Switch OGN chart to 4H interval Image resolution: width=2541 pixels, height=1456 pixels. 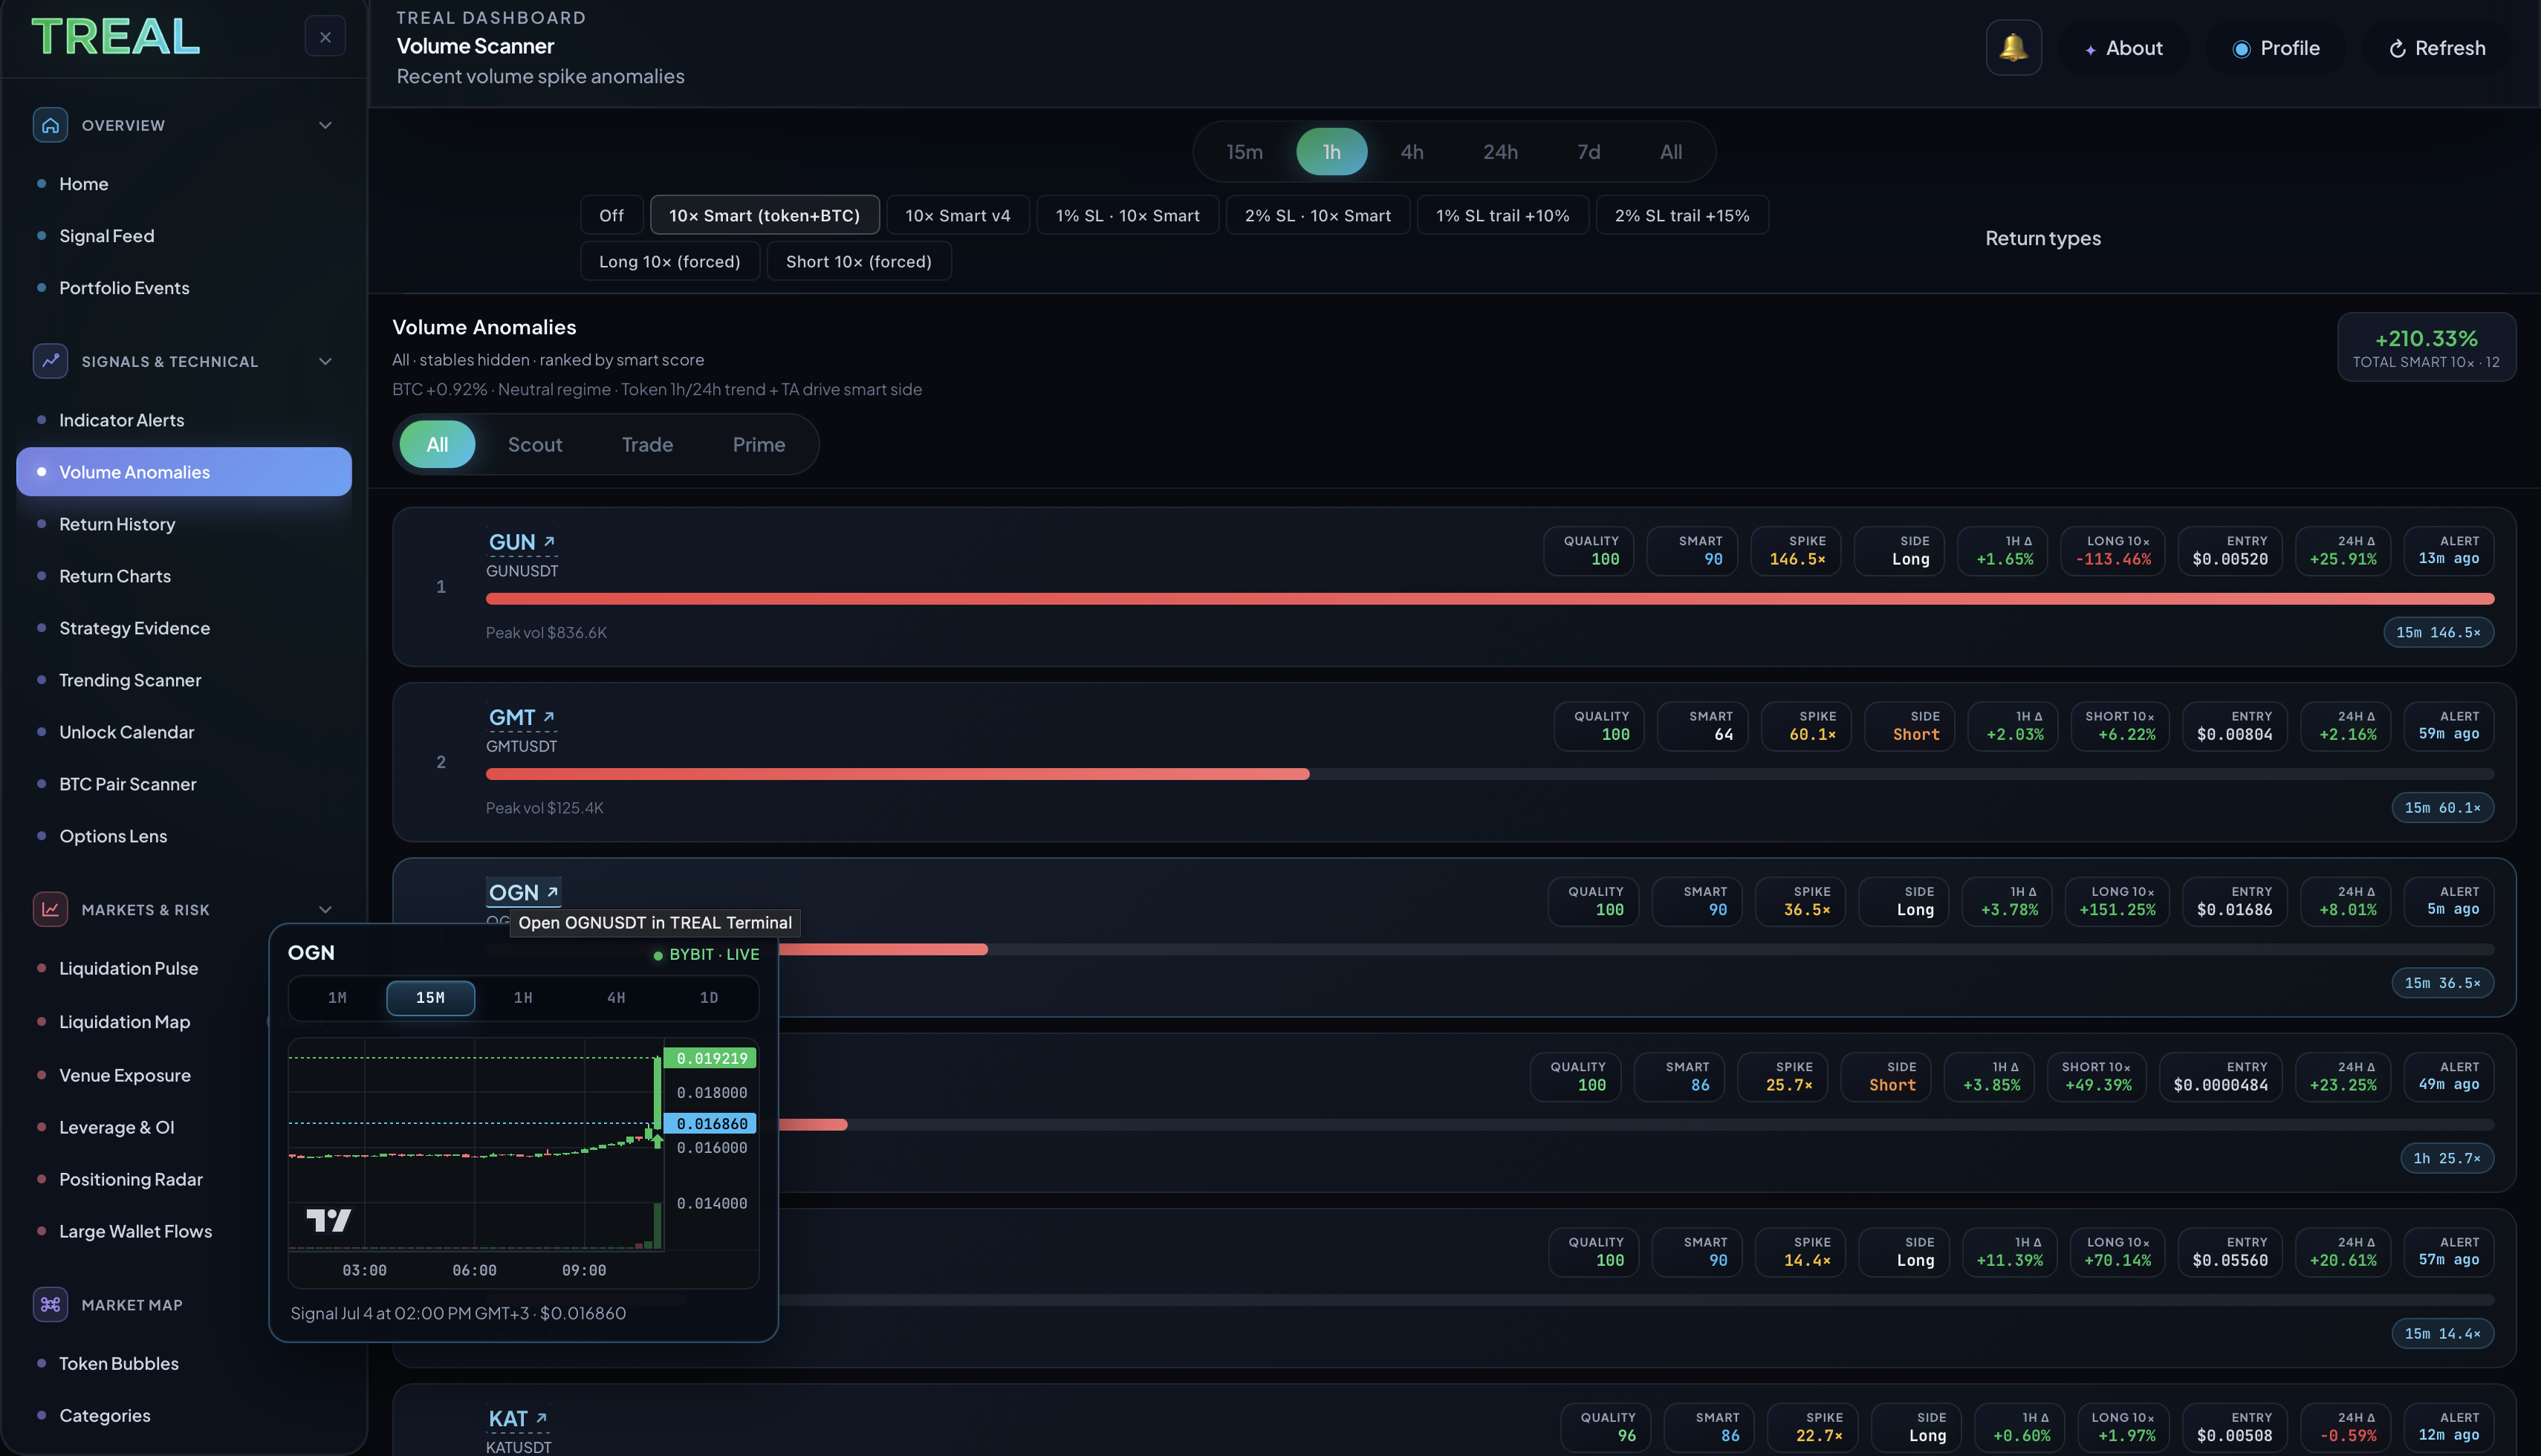point(616,997)
